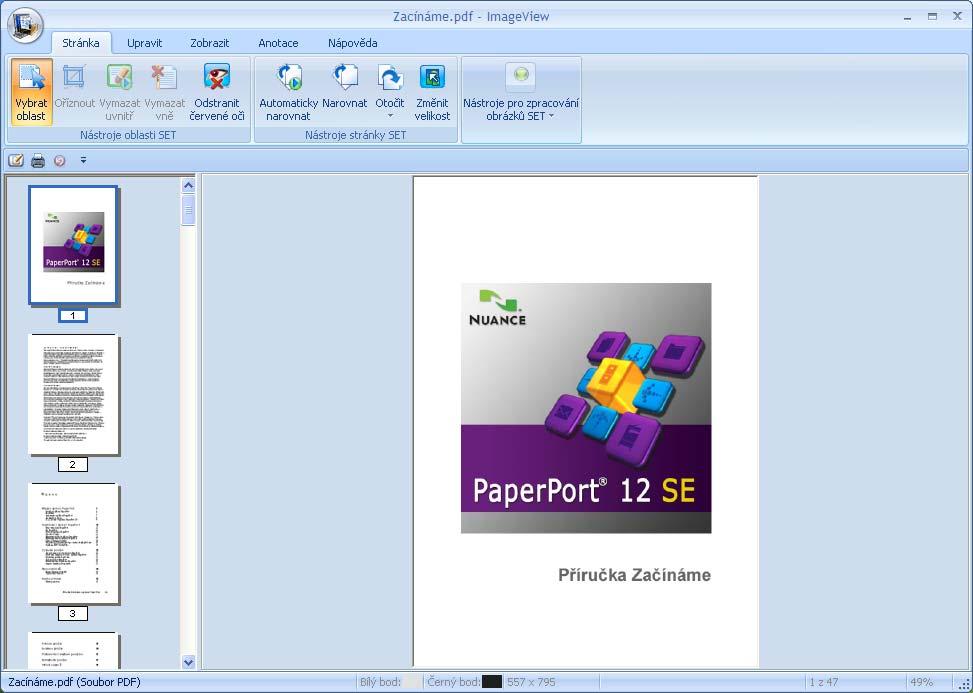Image resolution: width=973 pixels, height=693 pixels.
Task: Click the Bílý bod white color swatch
Action: pyautogui.click(x=412, y=682)
